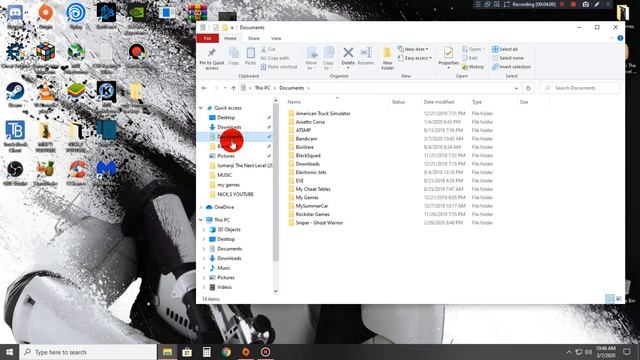Switch to the Home ribbon tab

coord(230,38)
